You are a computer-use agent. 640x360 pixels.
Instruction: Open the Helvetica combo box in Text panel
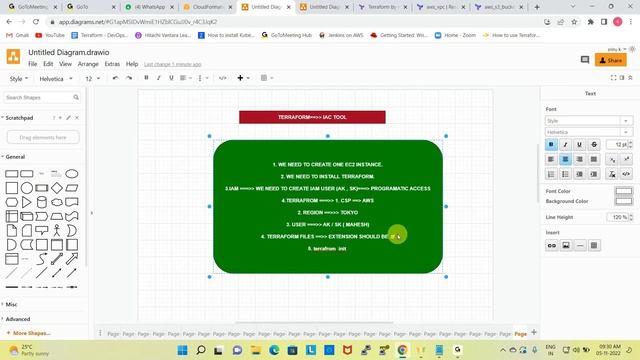[x=589, y=132]
